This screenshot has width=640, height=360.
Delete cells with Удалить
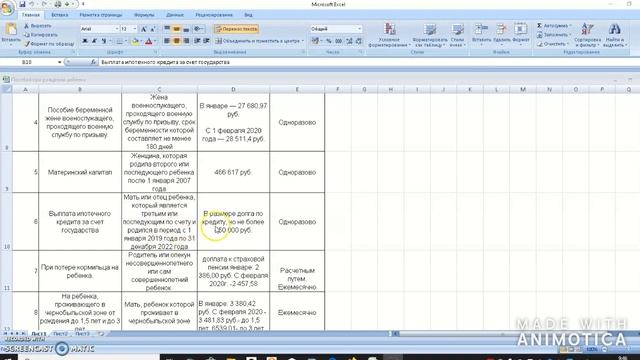coord(502,34)
